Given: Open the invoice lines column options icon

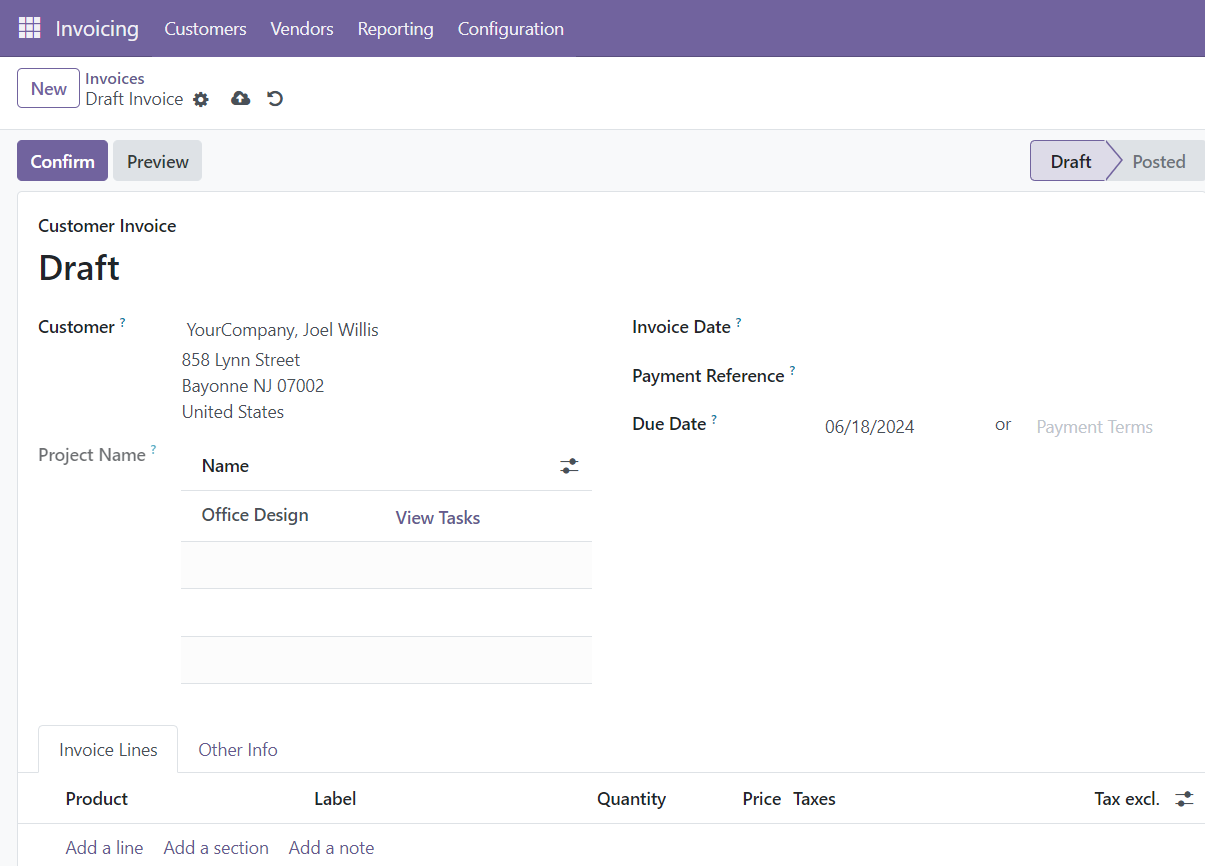Looking at the screenshot, I should [x=1184, y=799].
